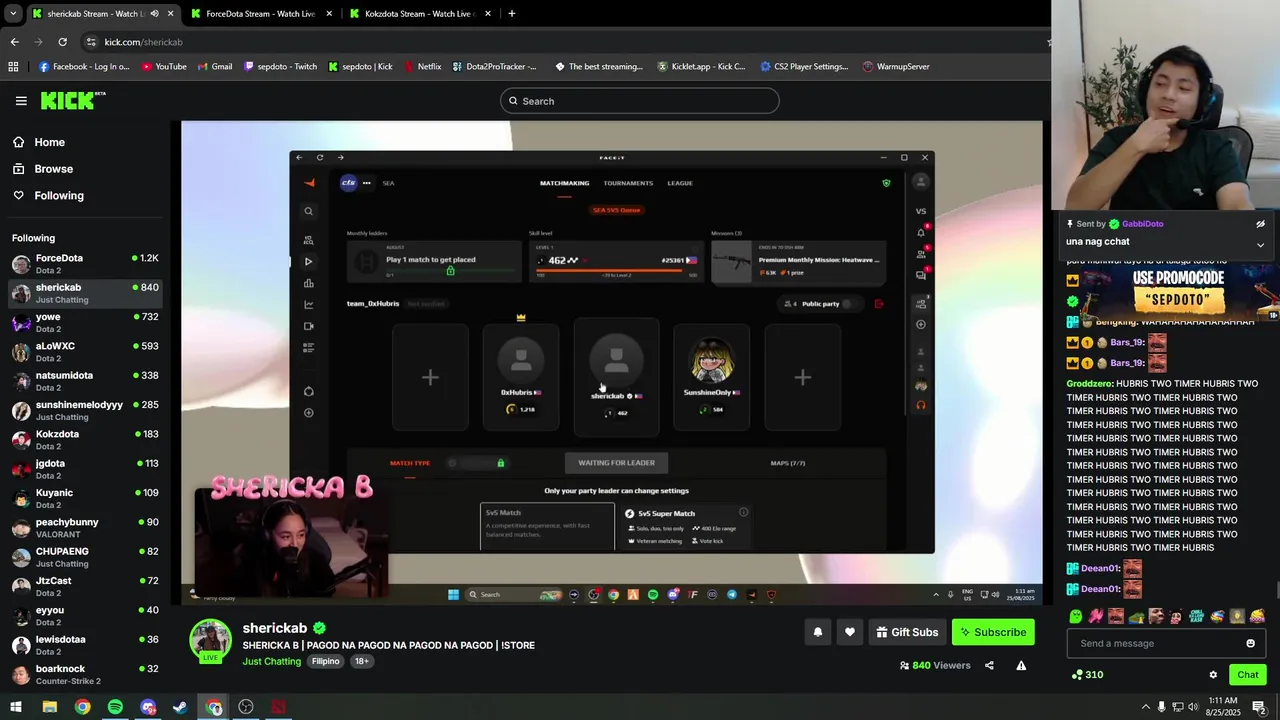Open the Chrome apps grid on the bookmarks bar
This screenshot has width=1280, height=720.
point(13,67)
